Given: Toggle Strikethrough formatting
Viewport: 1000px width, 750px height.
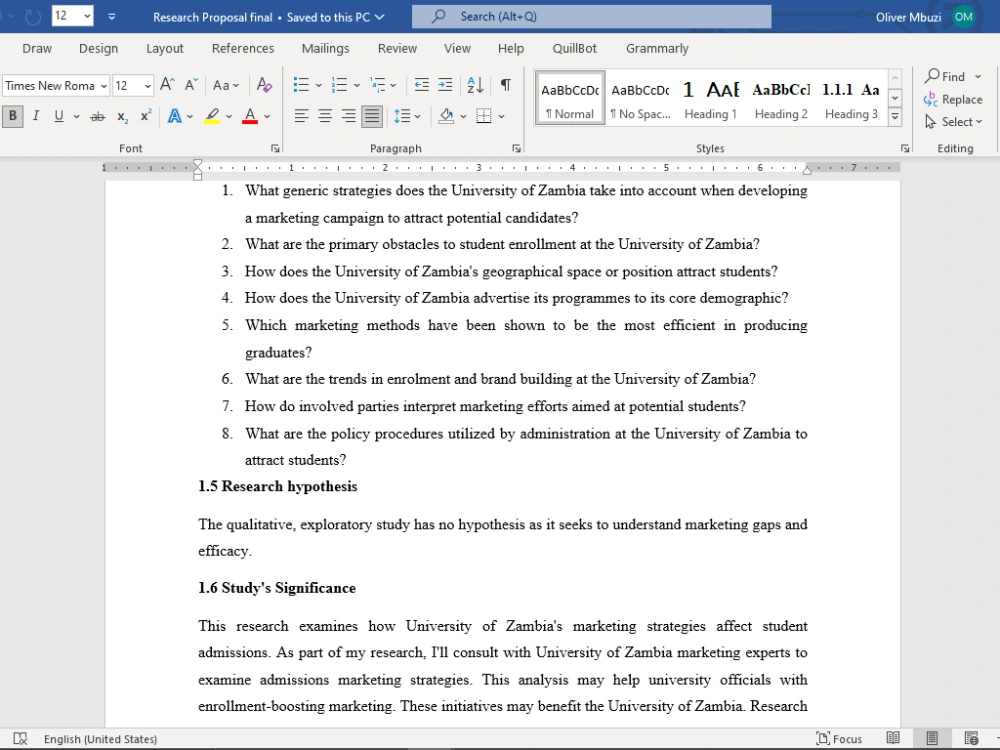Looking at the screenshot, I should (x=98, y=116).
